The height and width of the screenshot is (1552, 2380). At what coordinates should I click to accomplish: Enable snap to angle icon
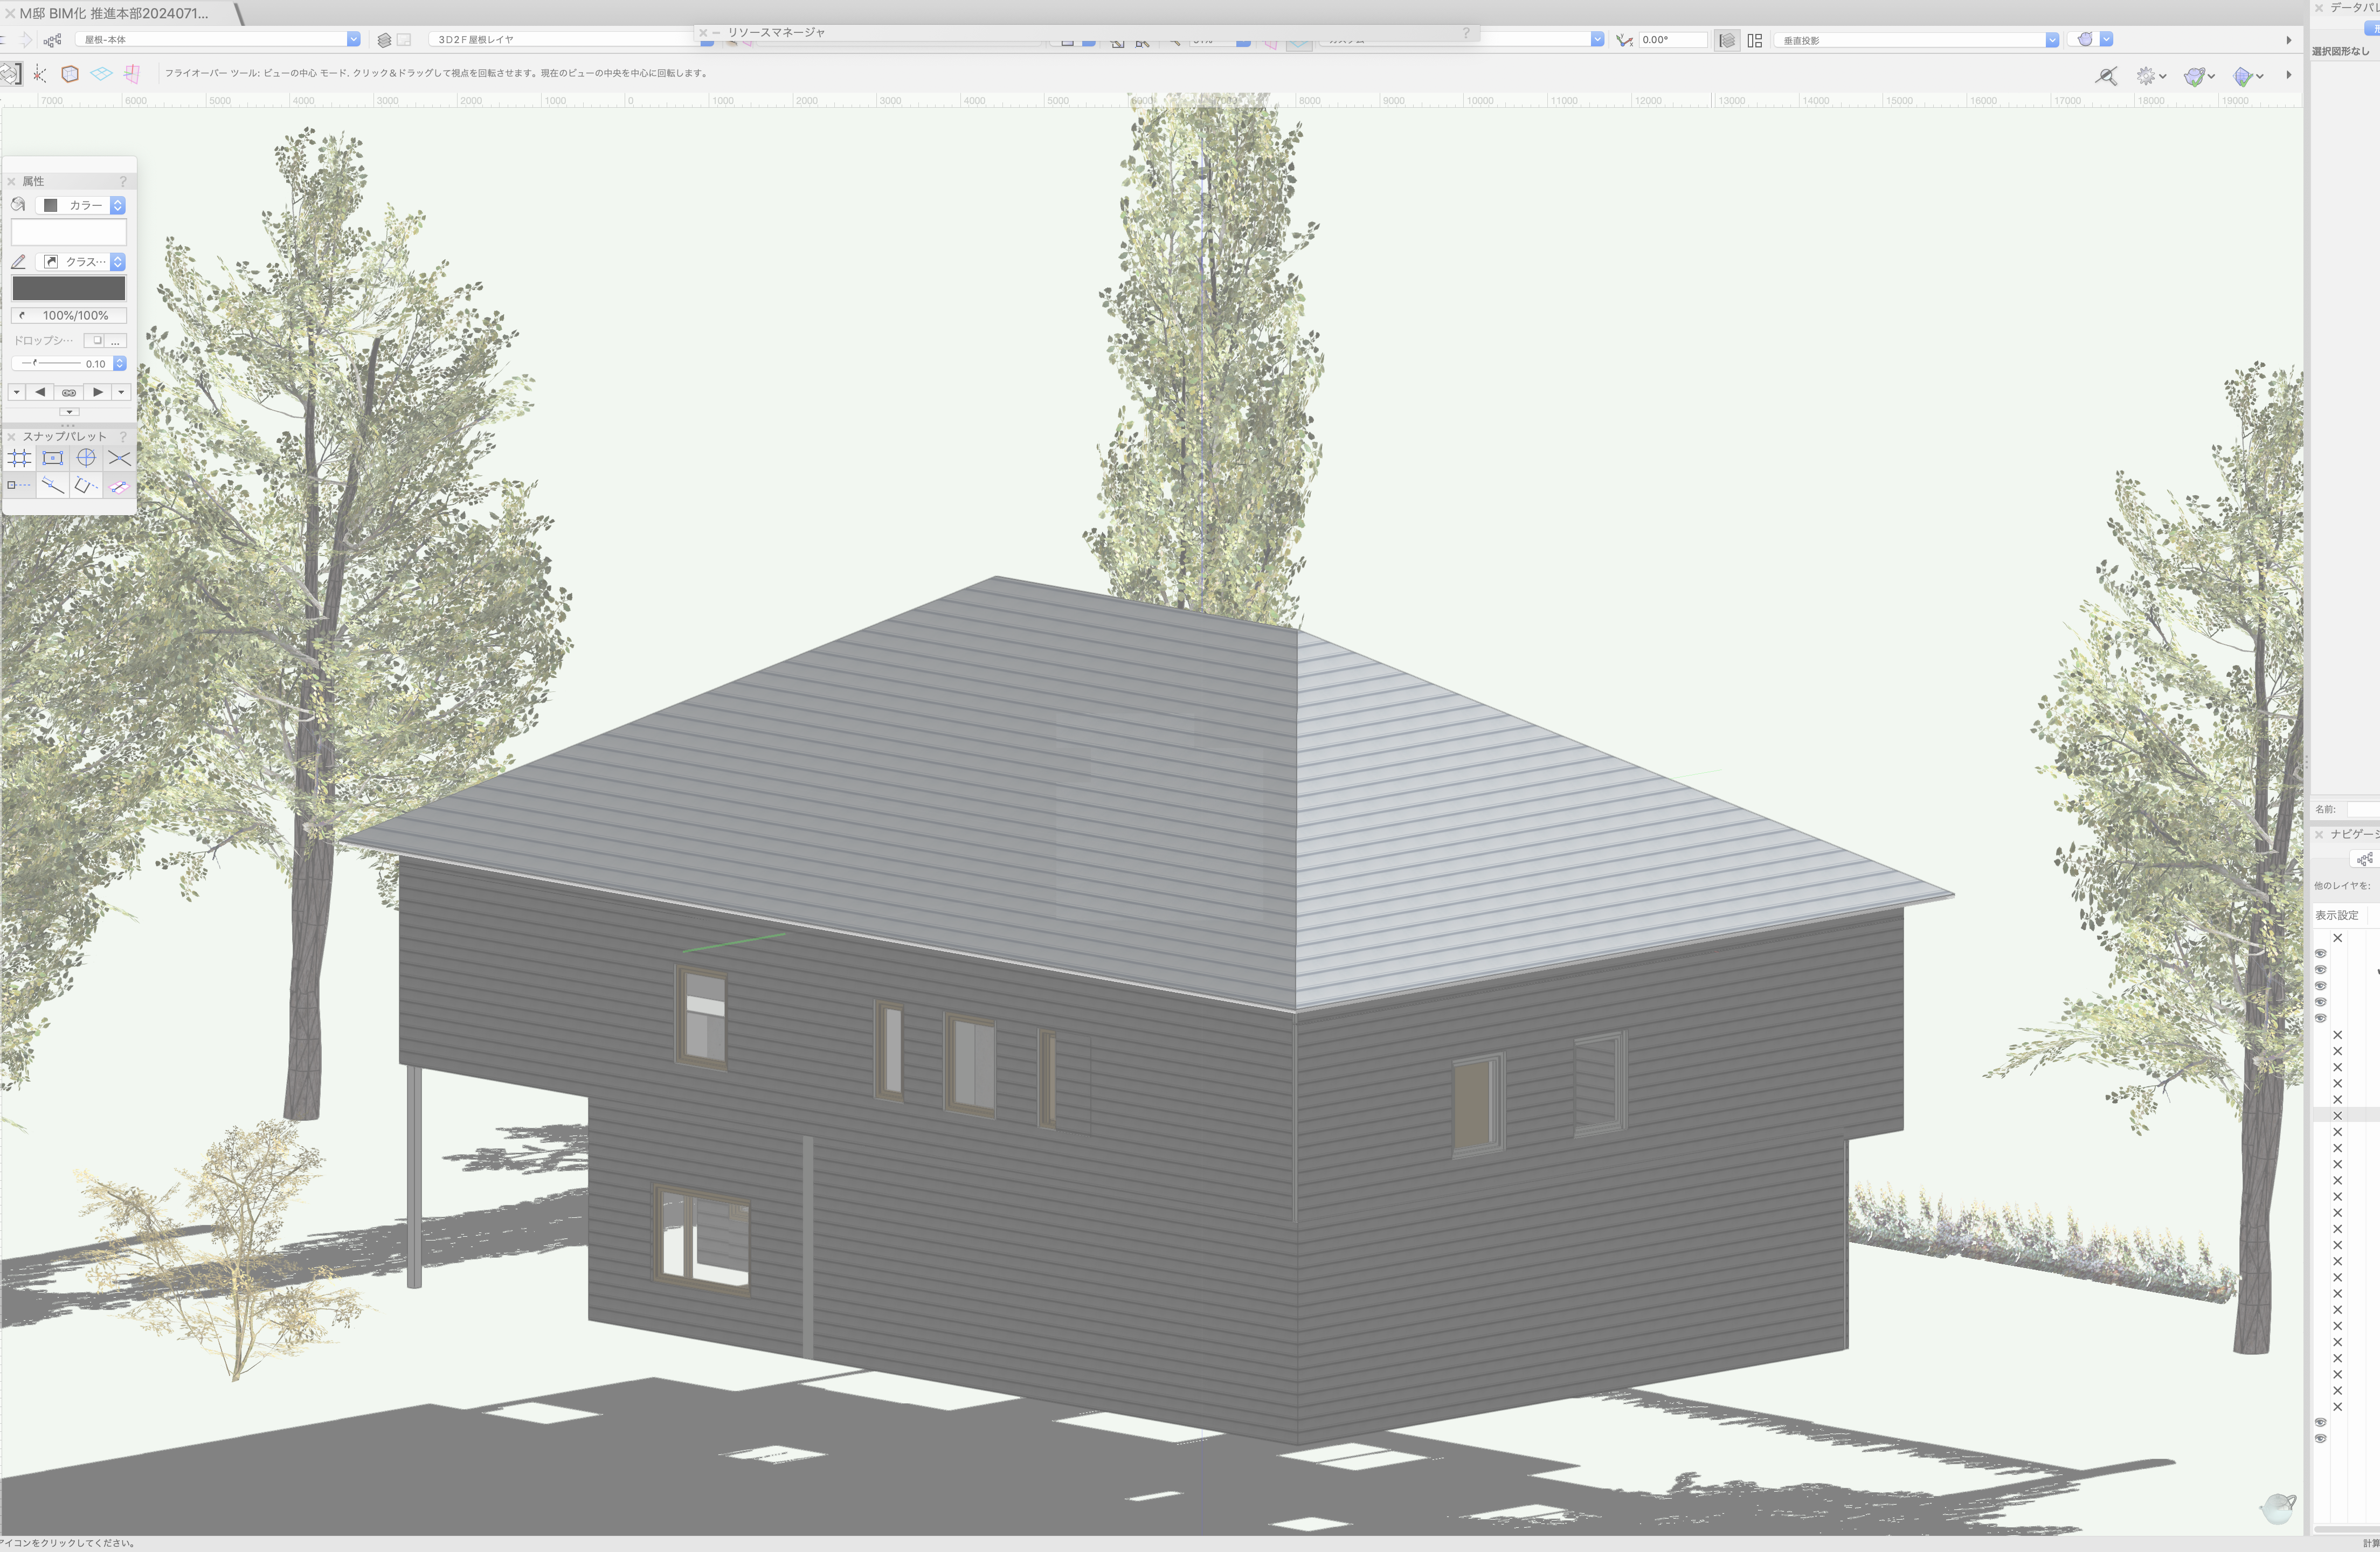(x=86, y=458)
